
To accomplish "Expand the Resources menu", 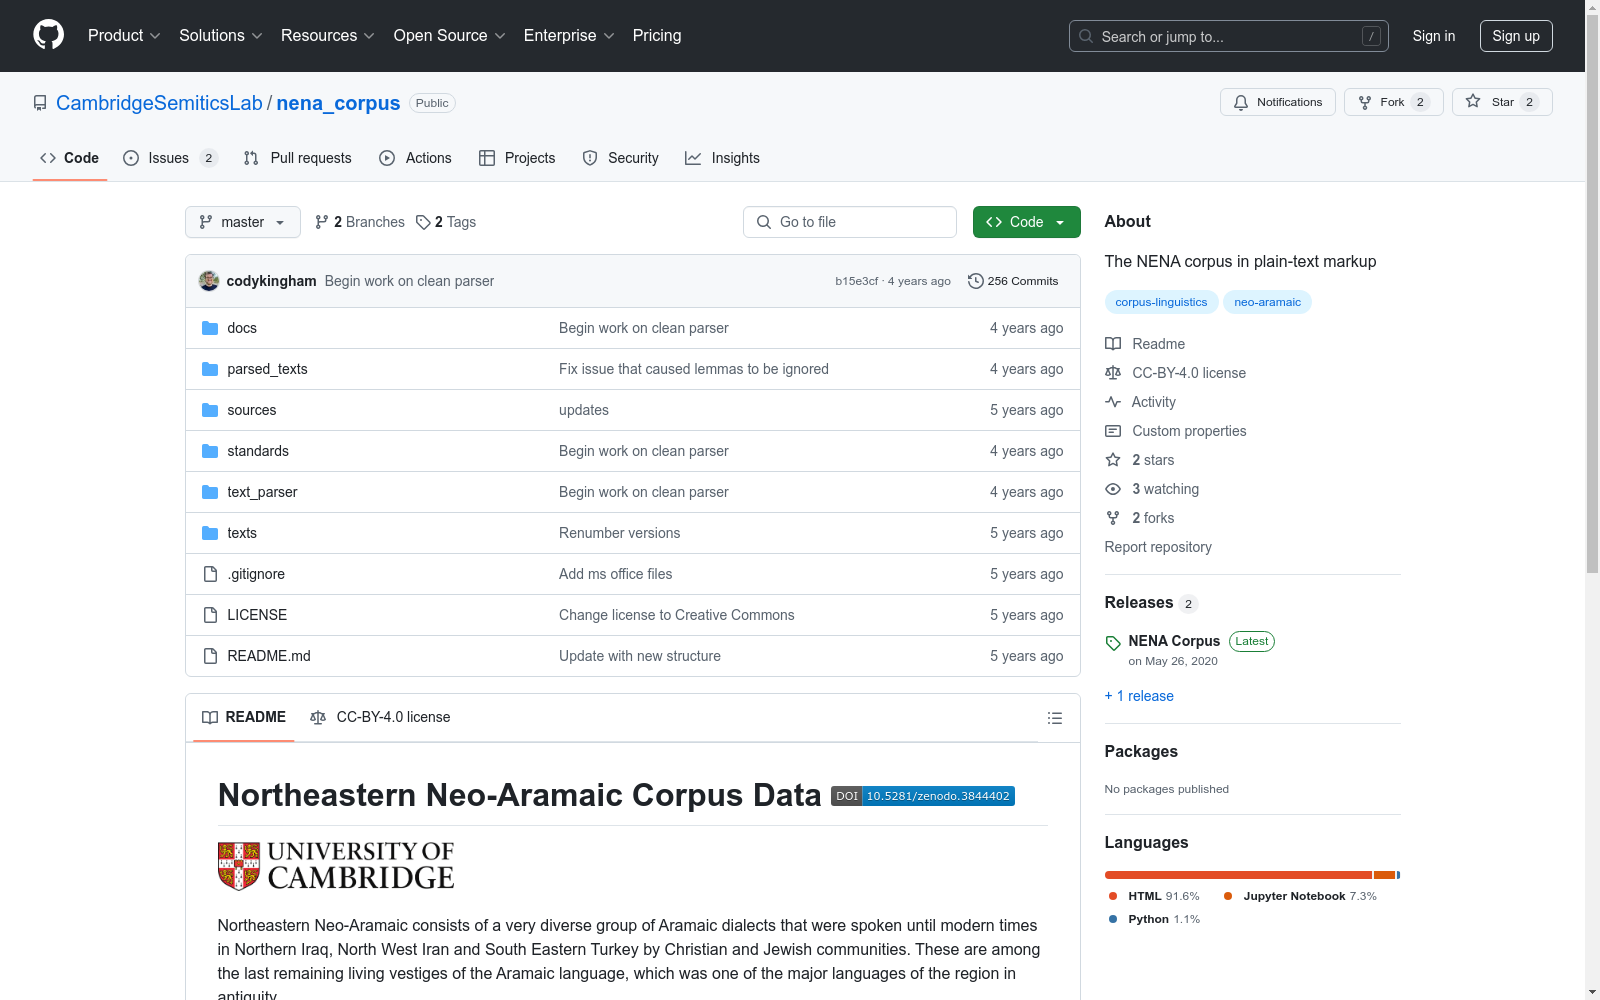I will pyautogui.click(x=328, y=36).
